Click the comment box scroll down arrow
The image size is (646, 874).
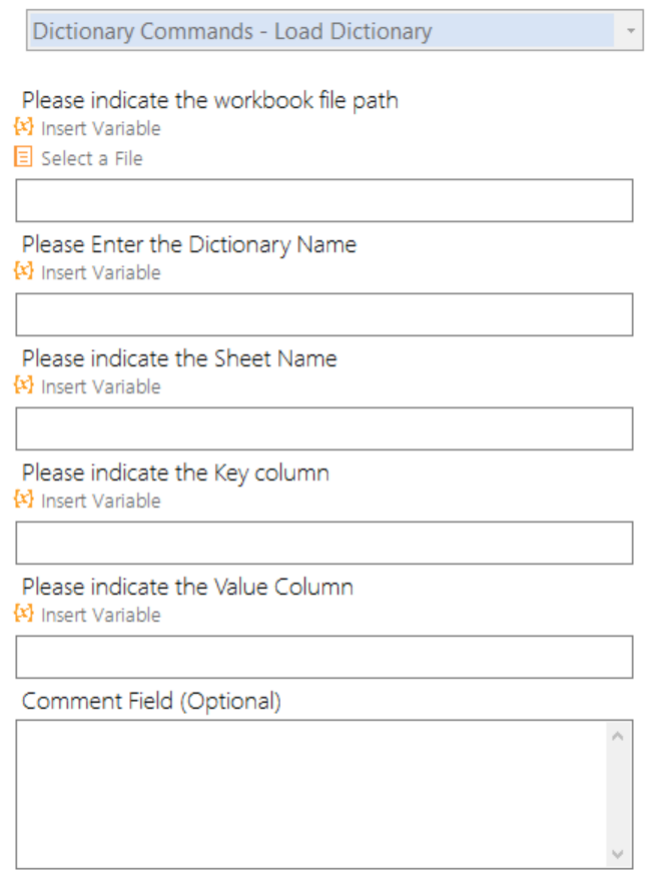(x=617, y=853)
